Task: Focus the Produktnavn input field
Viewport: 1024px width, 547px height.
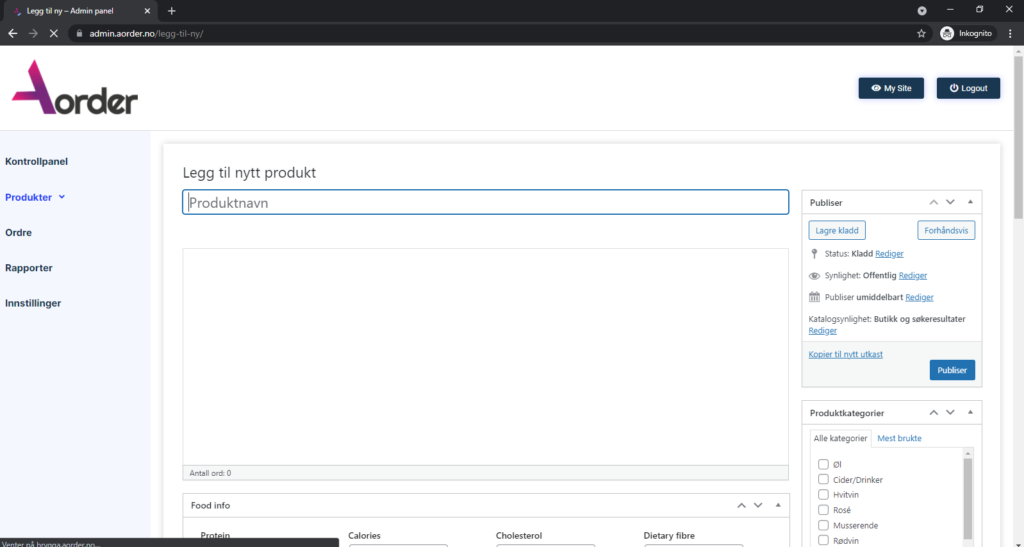Action: click(x=485, y=202)
